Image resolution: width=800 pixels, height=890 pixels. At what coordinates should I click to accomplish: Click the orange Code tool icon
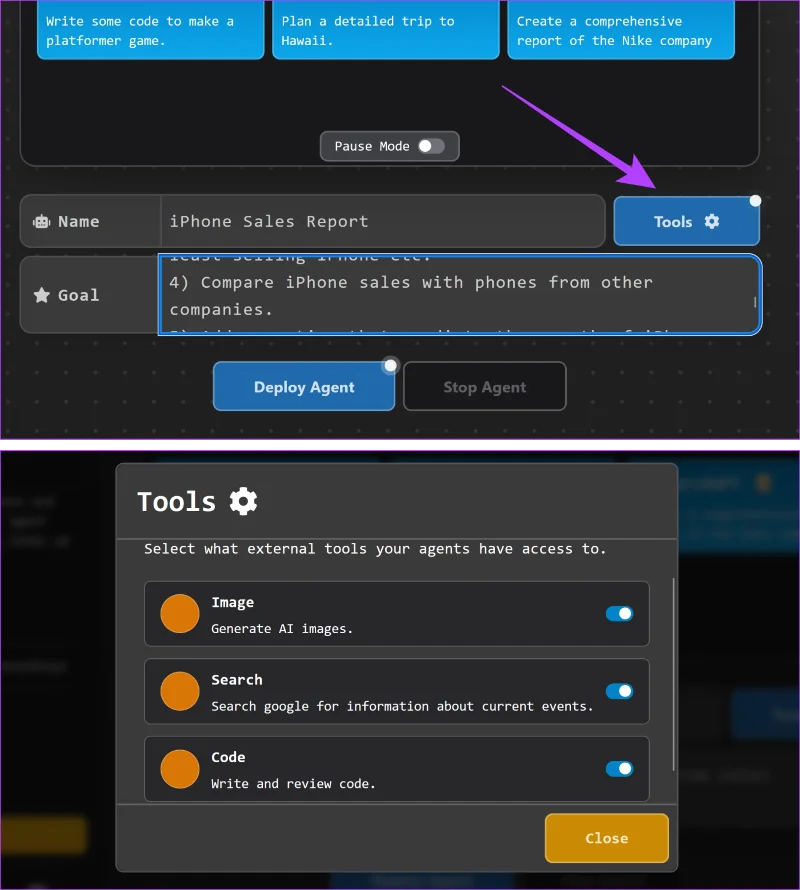coord(179,769)
